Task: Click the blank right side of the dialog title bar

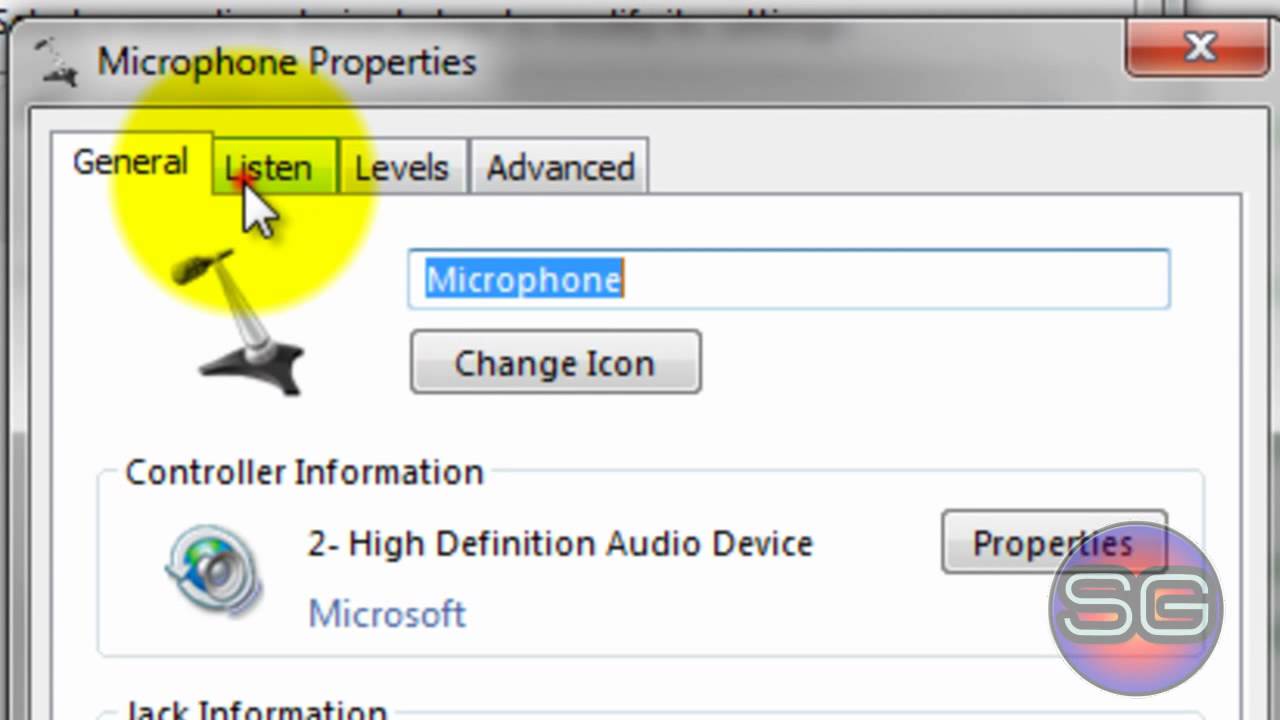Action: click(x=800, y=62)
